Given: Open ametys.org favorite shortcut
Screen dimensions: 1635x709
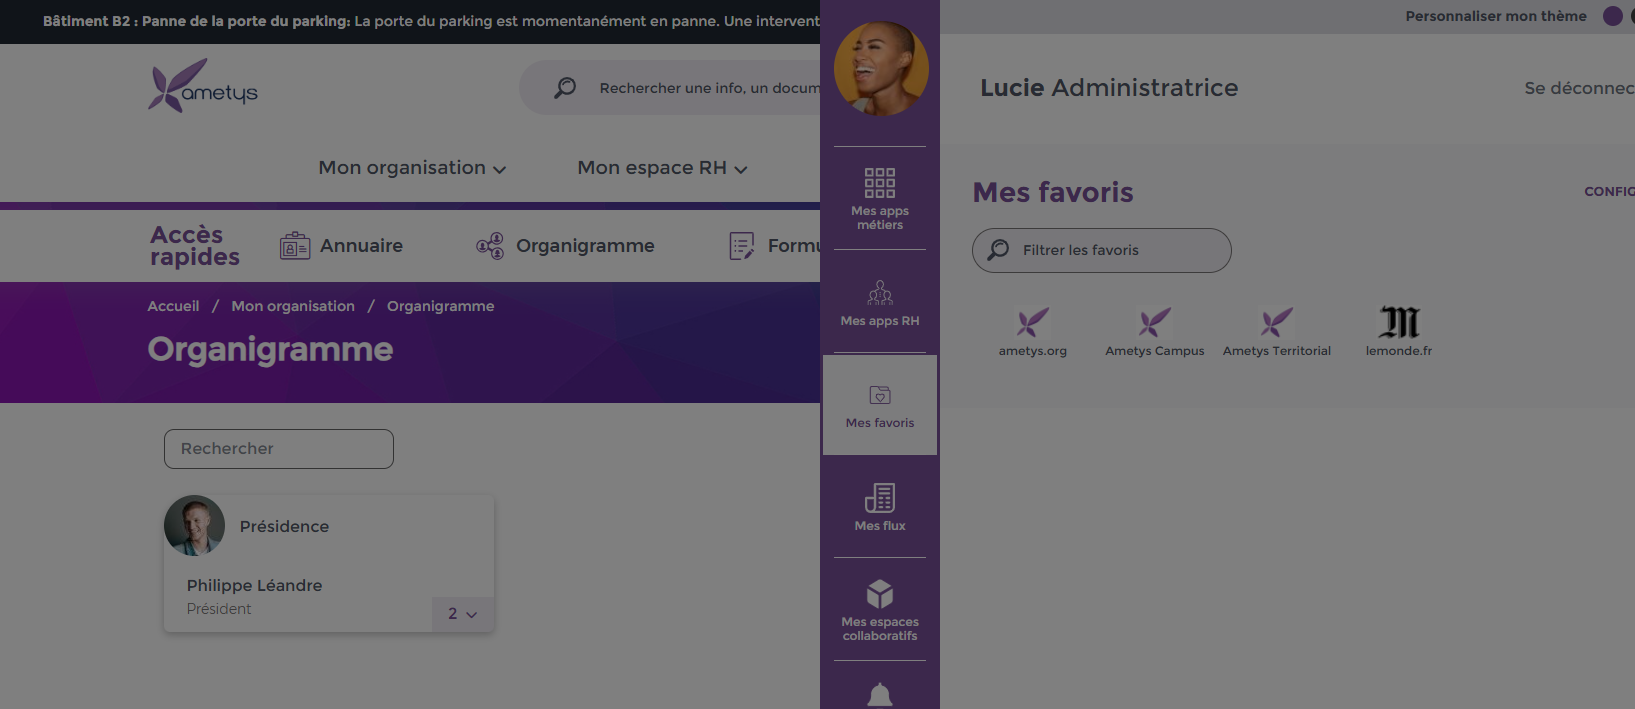Looking at the screenshot, I should (1033, 332).
